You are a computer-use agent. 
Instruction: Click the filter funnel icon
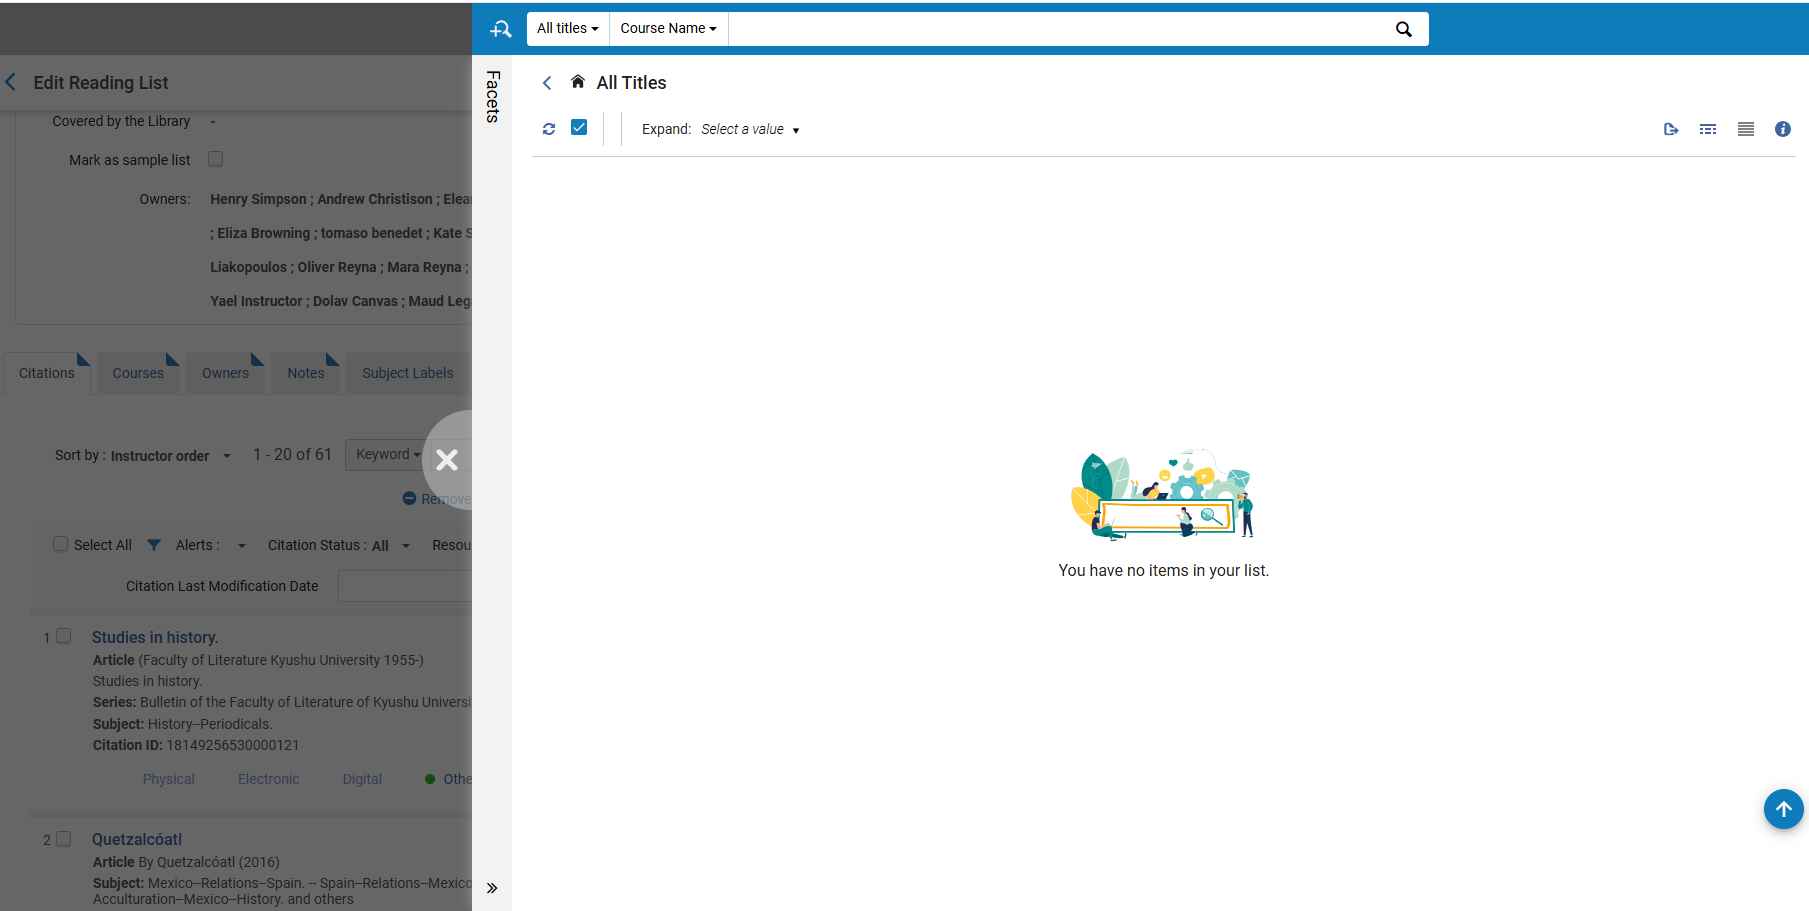(x=154, y=545)
